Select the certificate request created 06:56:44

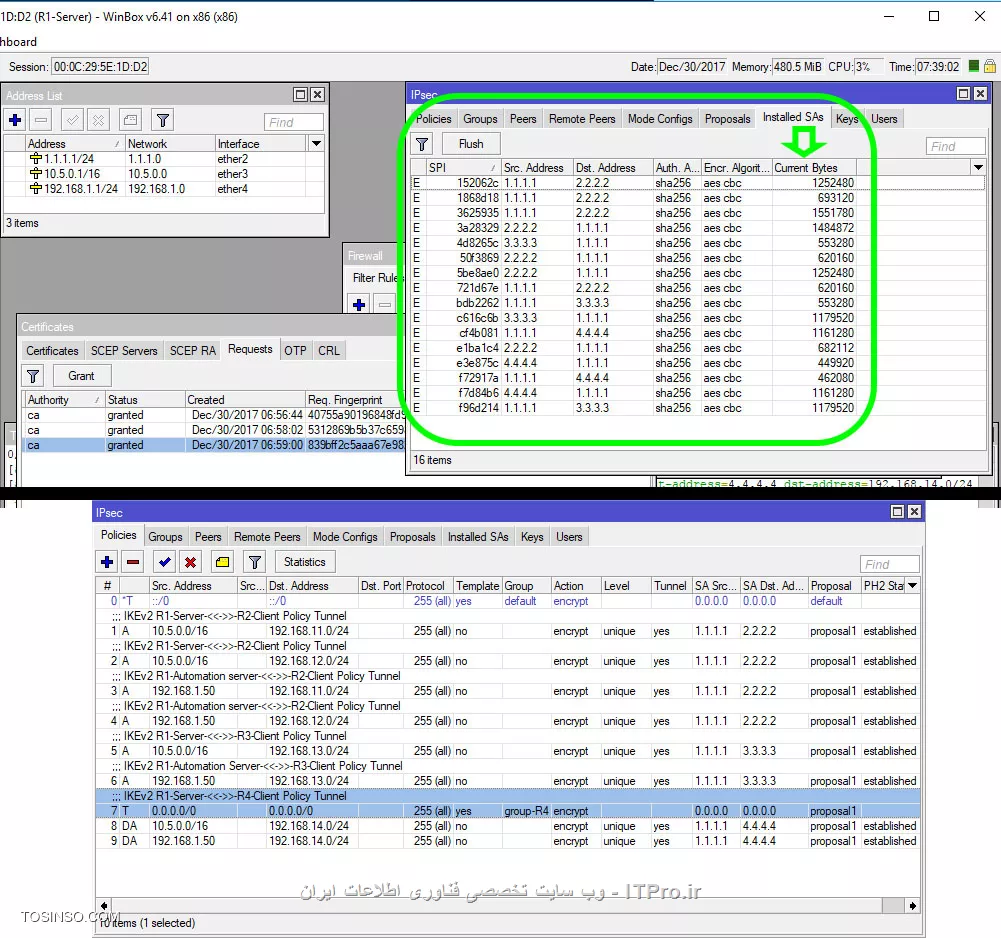pos(214,415)
